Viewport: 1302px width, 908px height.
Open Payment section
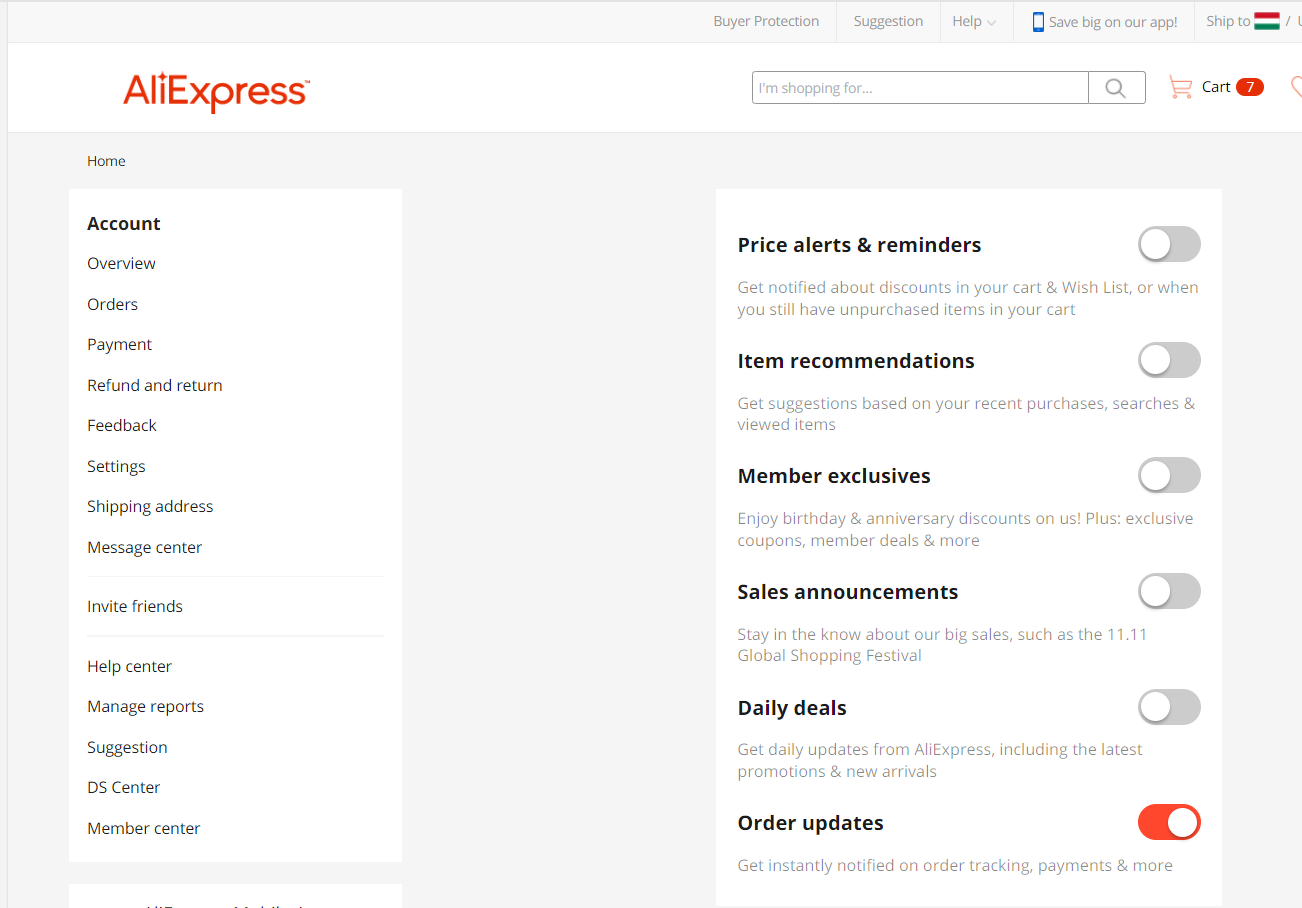pos(119,344)
